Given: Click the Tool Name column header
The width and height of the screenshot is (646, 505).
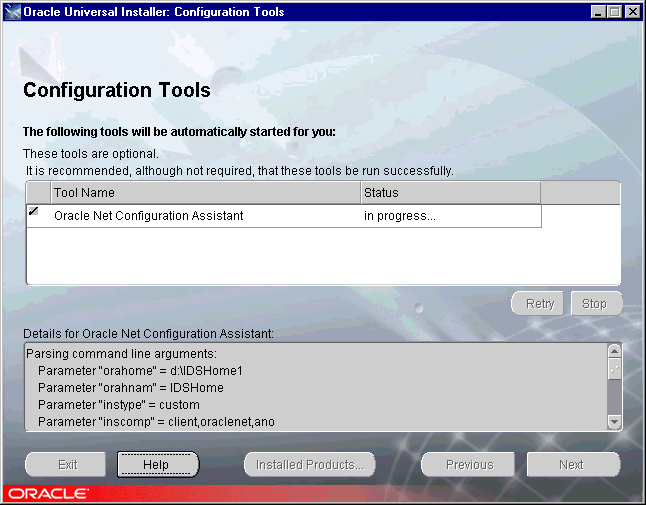Looking at the screenshot, I should pos(206,193).
